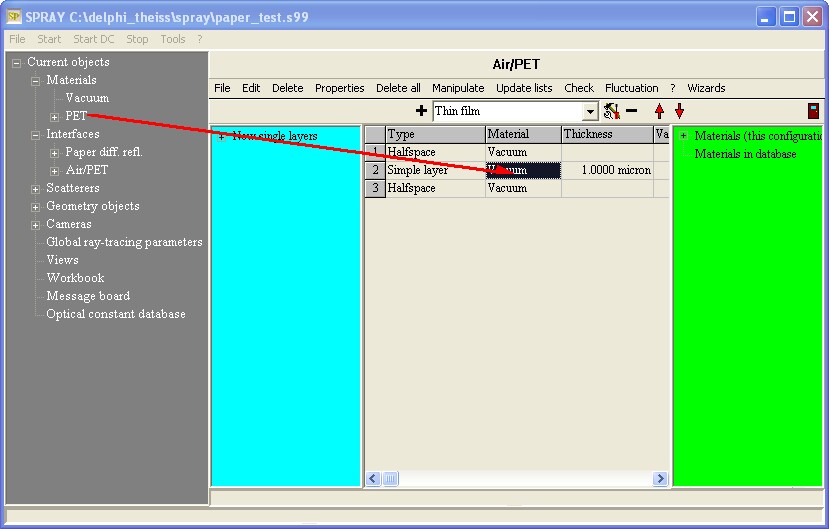The image size is (829, 529).
Task: Click the red up arrow icon
Action: [659, 111]
